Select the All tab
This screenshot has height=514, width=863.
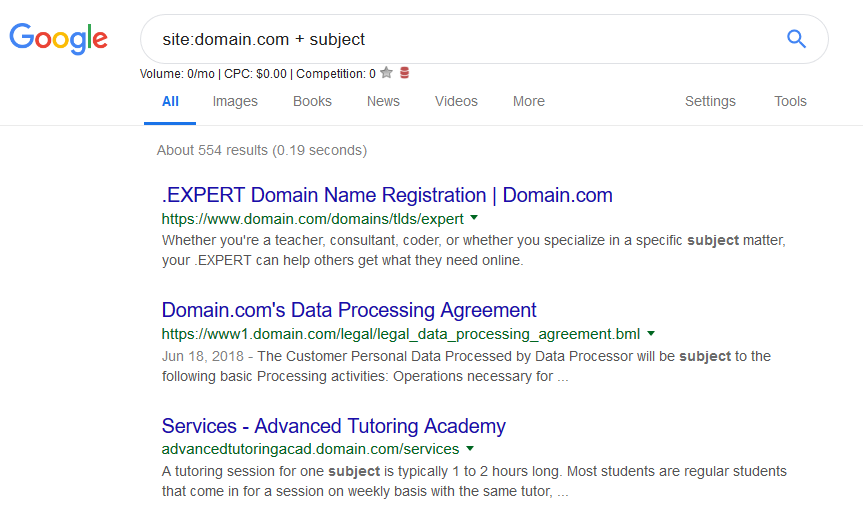tap(170, 101)
